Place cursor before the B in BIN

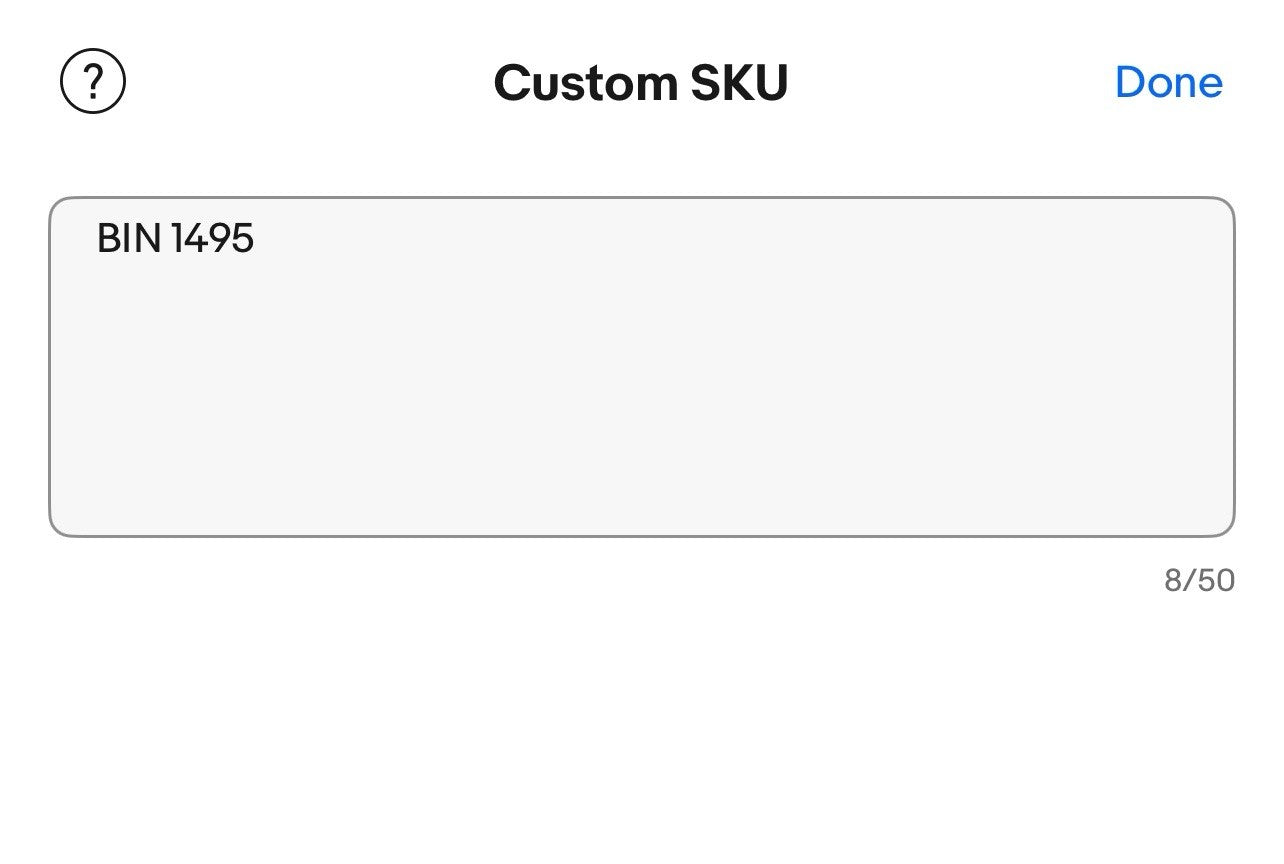click(x=97, y=239)
